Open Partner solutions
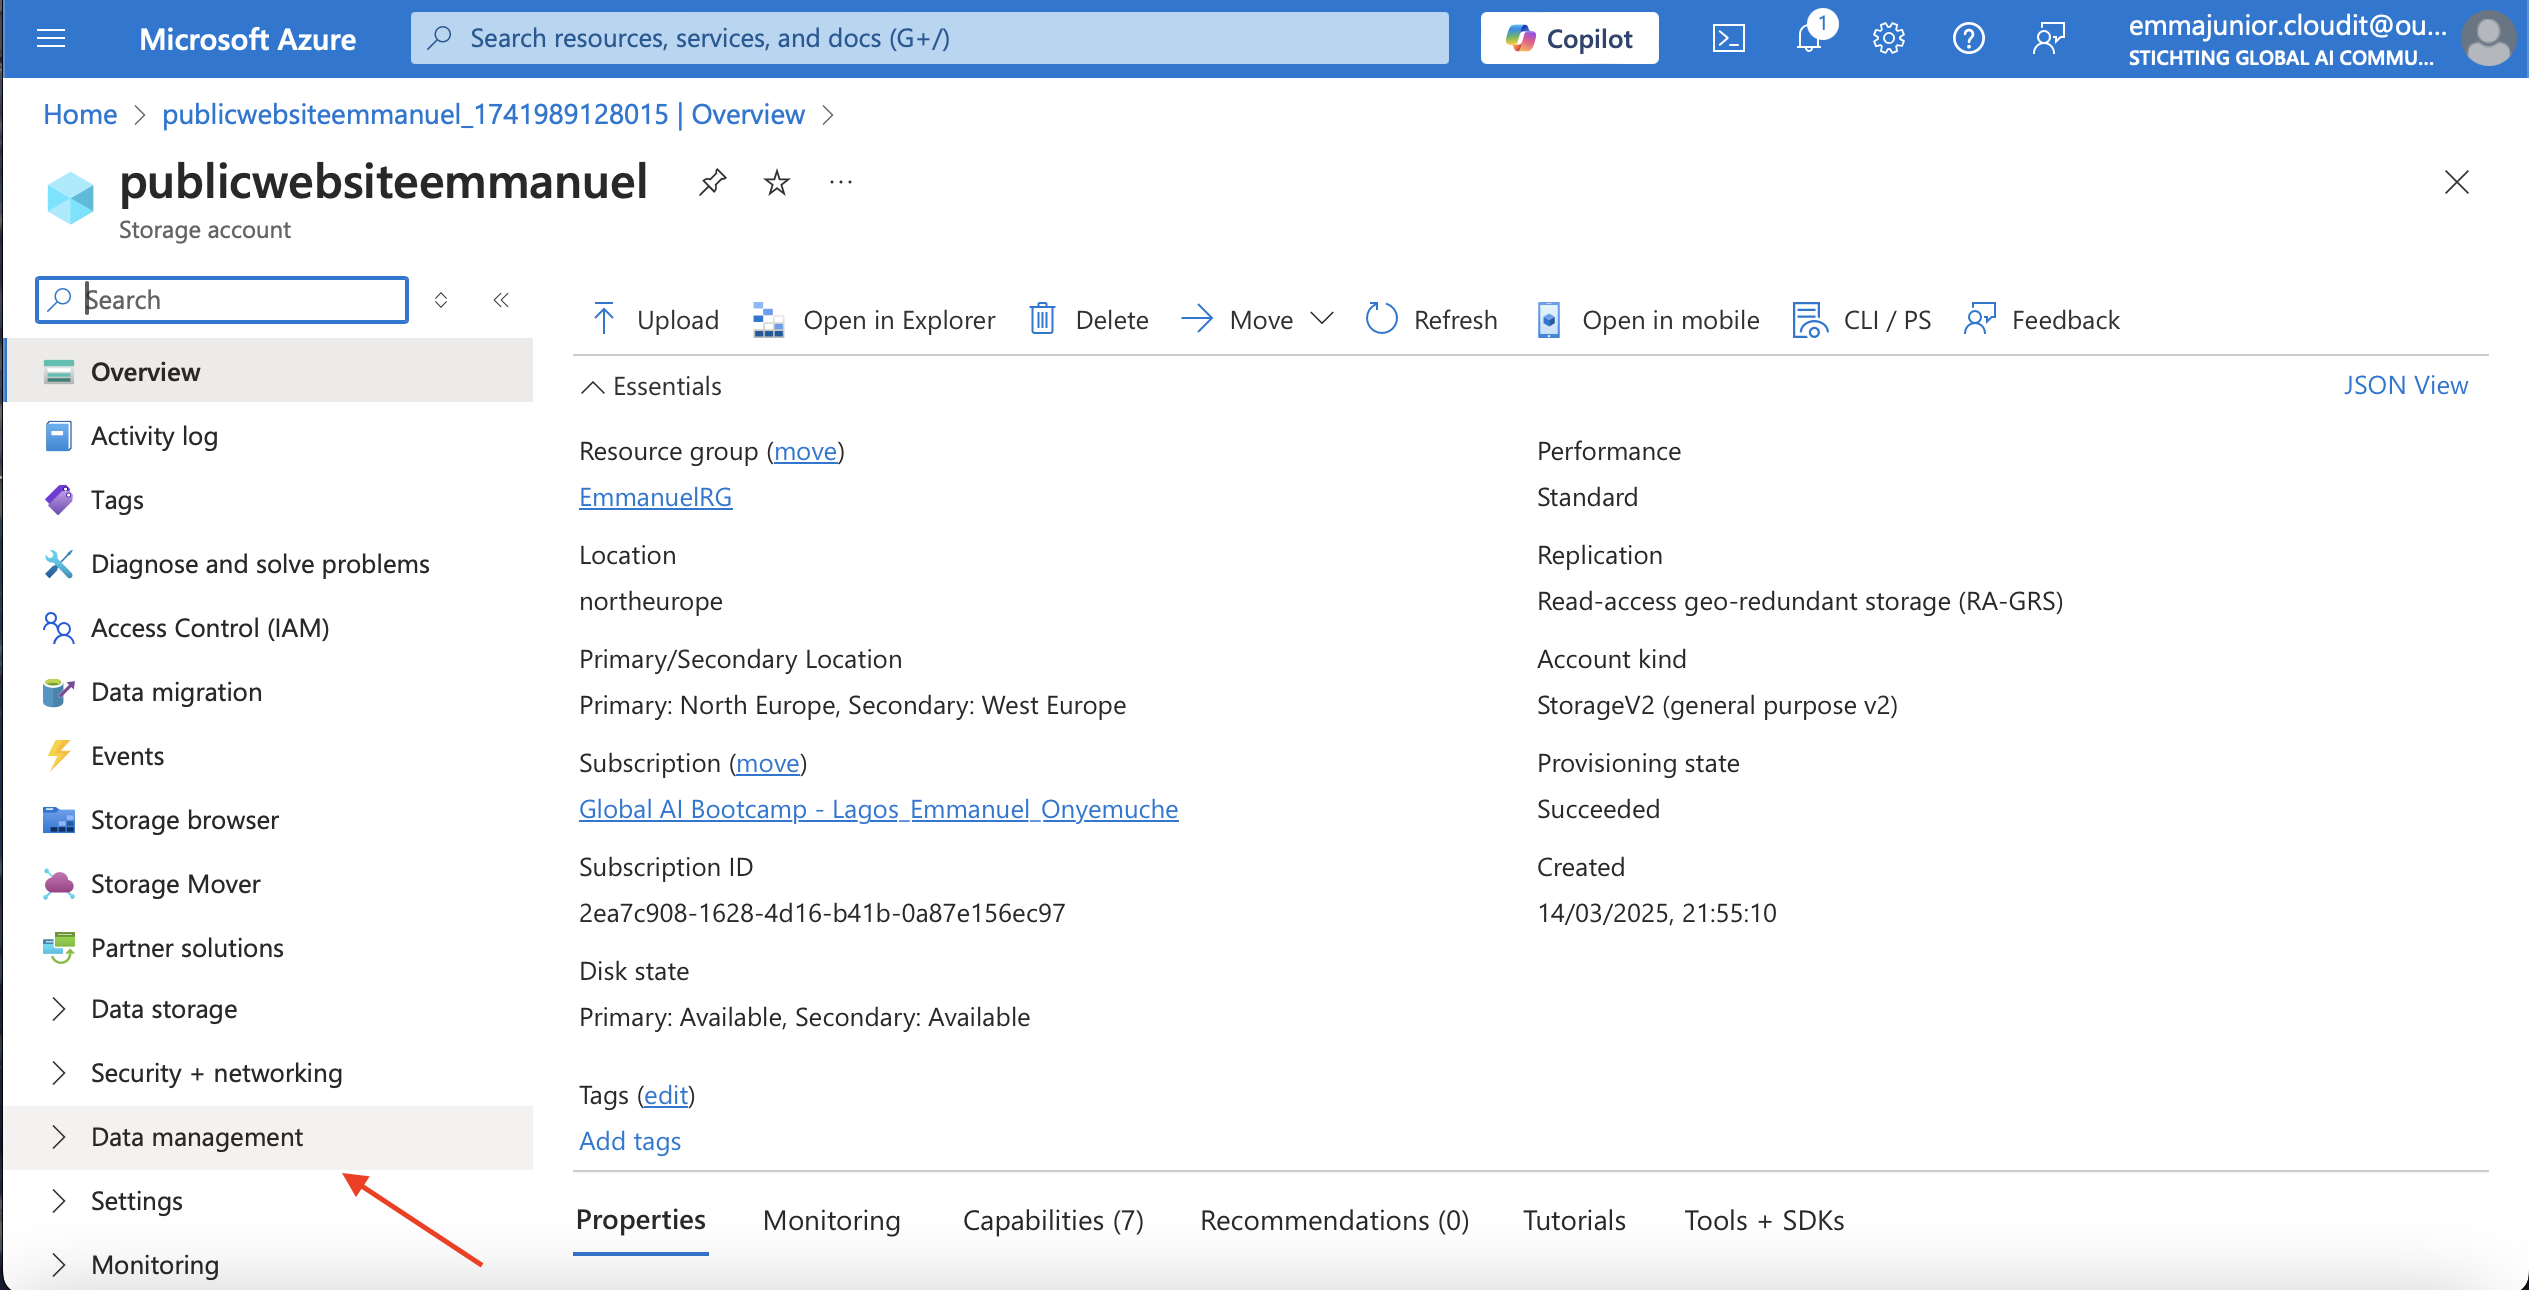The width and height of the screenshot is (2529, 1290). click(x=269, y=948)
